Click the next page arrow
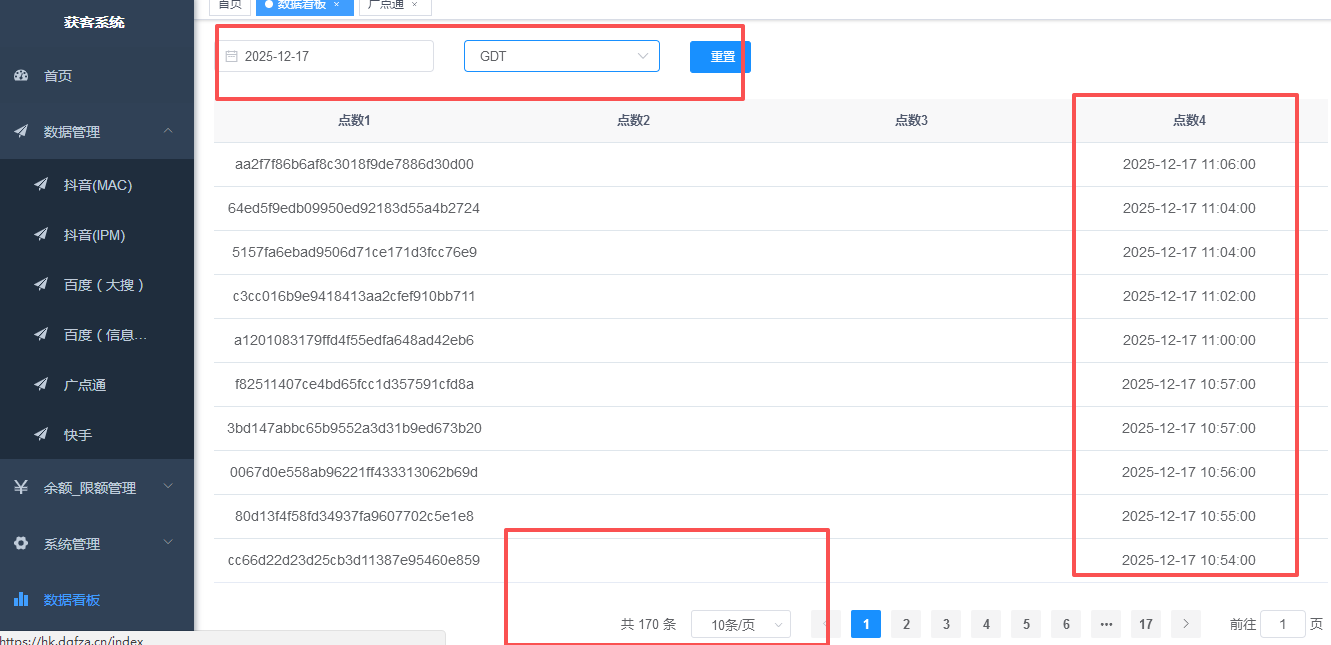Viewport: 1331px width, 645px height. click(x=1186, y=625)
